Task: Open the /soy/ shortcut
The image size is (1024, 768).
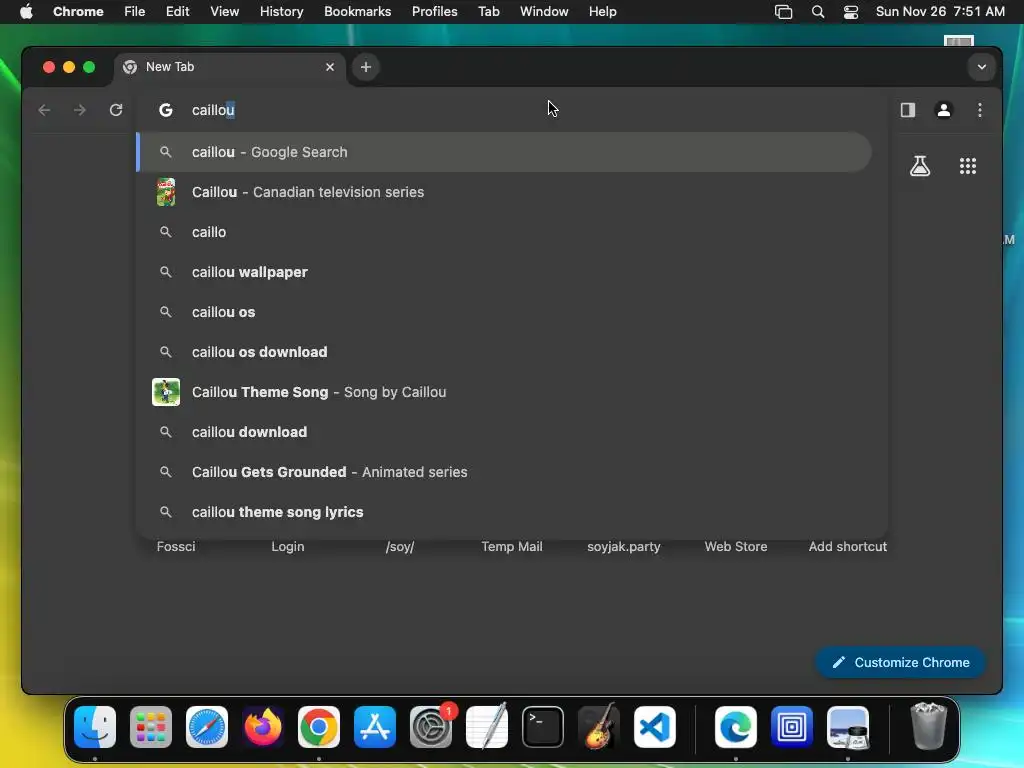Action: coord(400,547)
